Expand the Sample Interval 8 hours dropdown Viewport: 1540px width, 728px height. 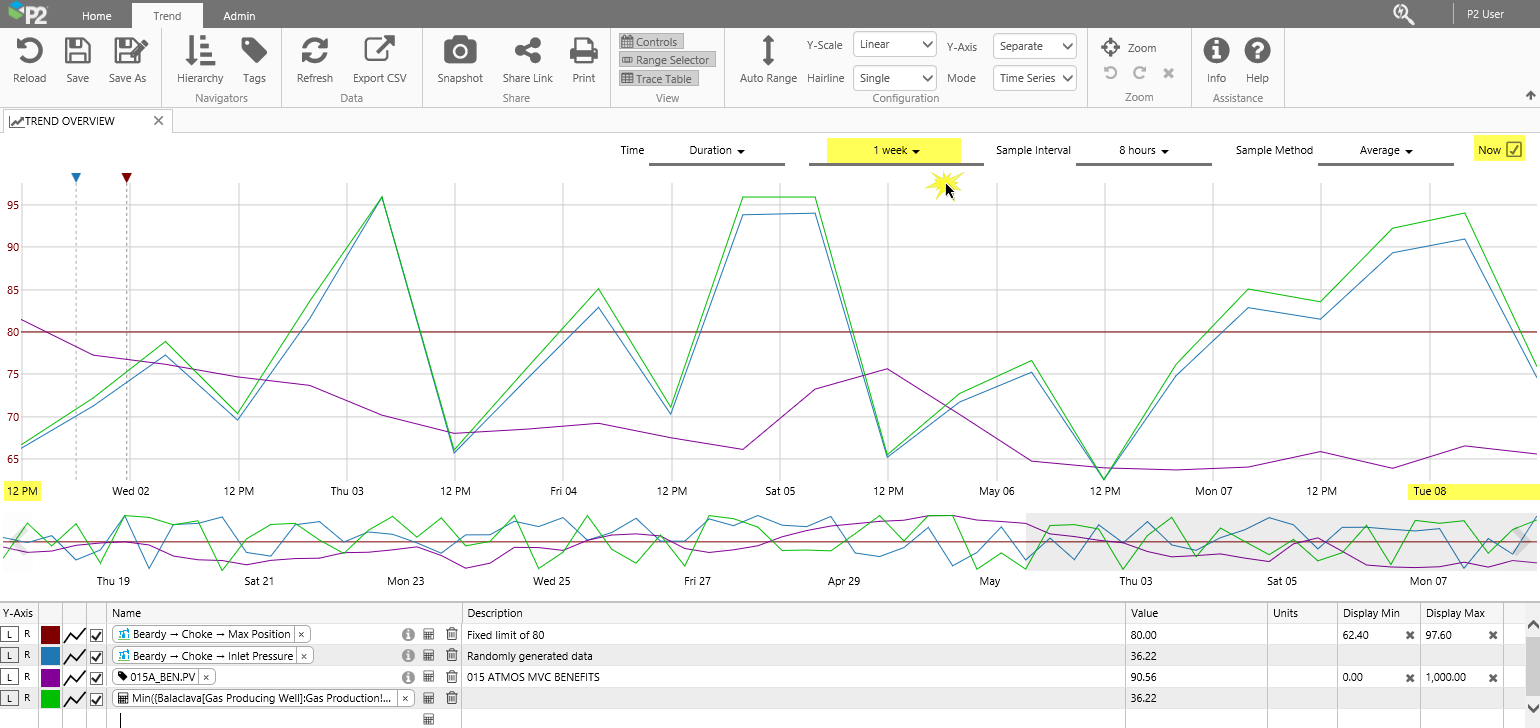tap(1143, 150)
